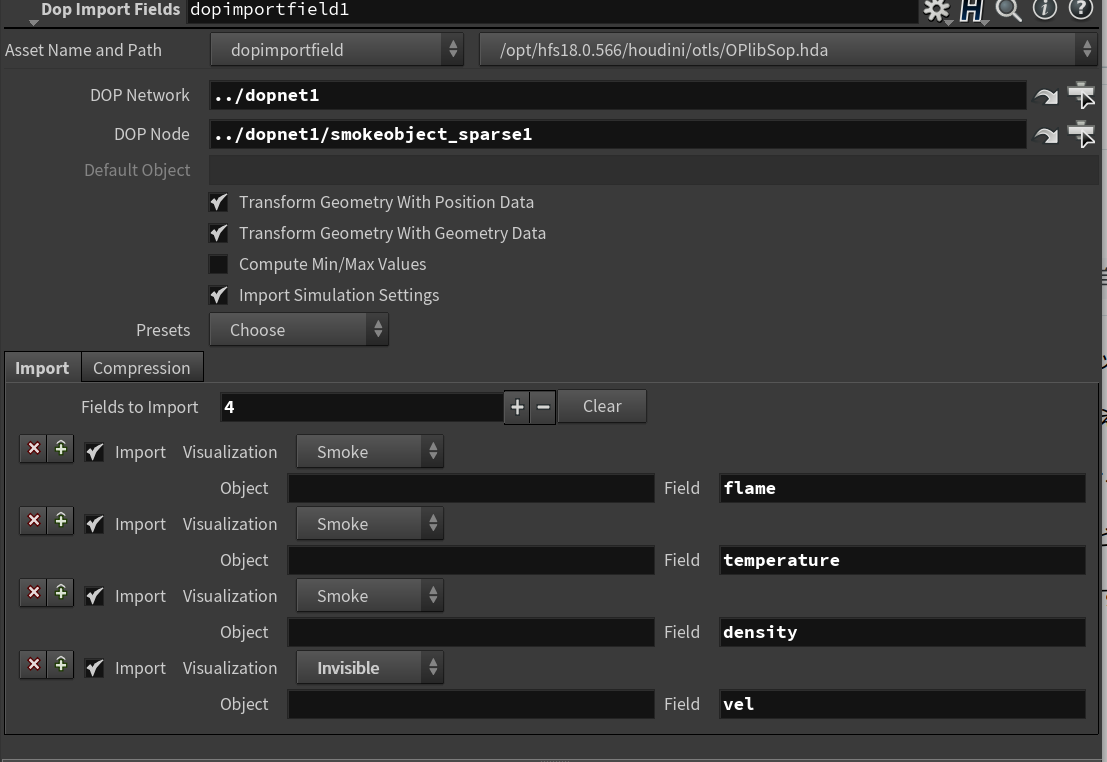Switch to the Import tab

pyautogui.click(x=42, y=368)
